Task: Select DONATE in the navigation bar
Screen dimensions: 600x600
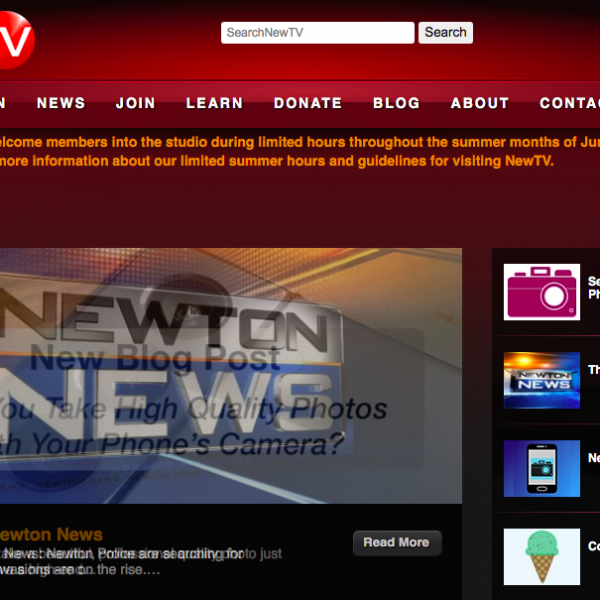Action: [308, 103]
